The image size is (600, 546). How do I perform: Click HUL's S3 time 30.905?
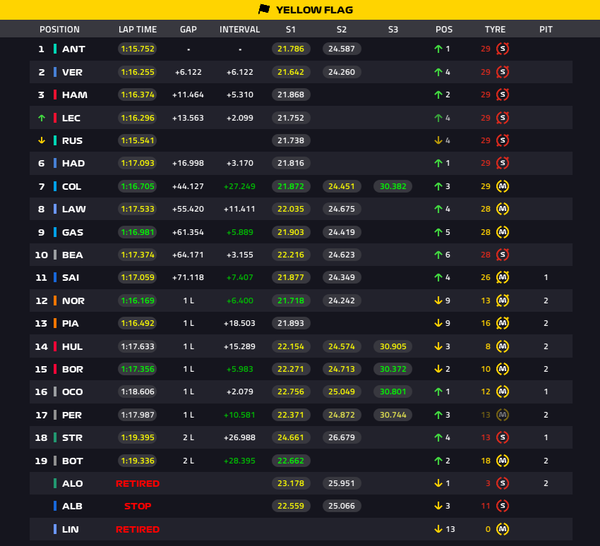(393, 347)
